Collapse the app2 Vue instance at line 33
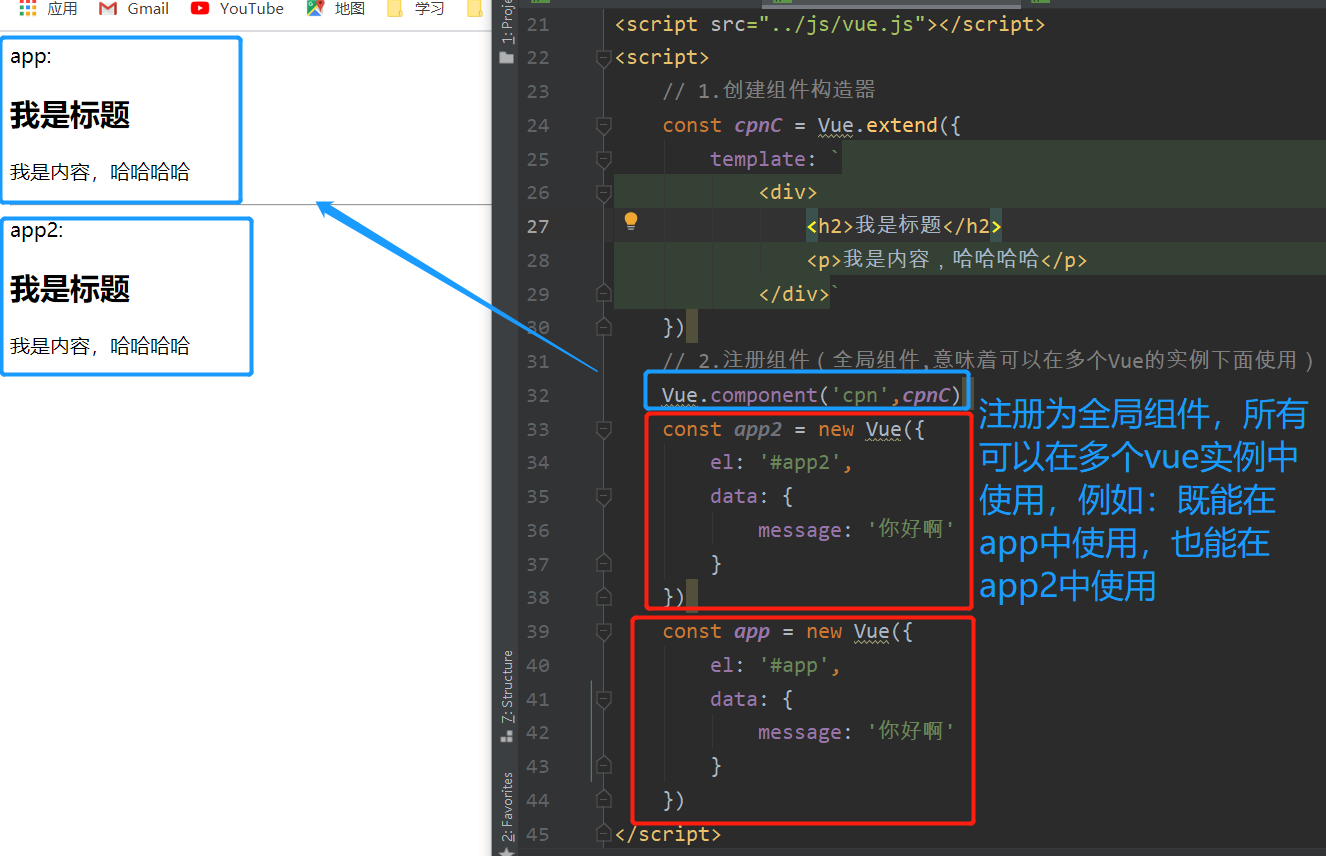Screen dimensions: 1326x856 [603, 429]
